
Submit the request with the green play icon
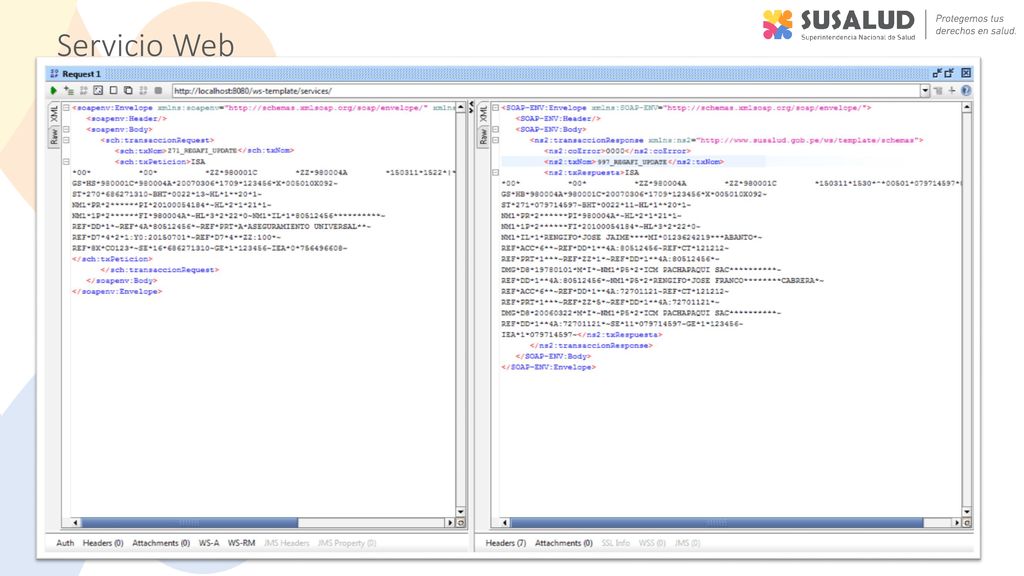[x=54, y=91]
